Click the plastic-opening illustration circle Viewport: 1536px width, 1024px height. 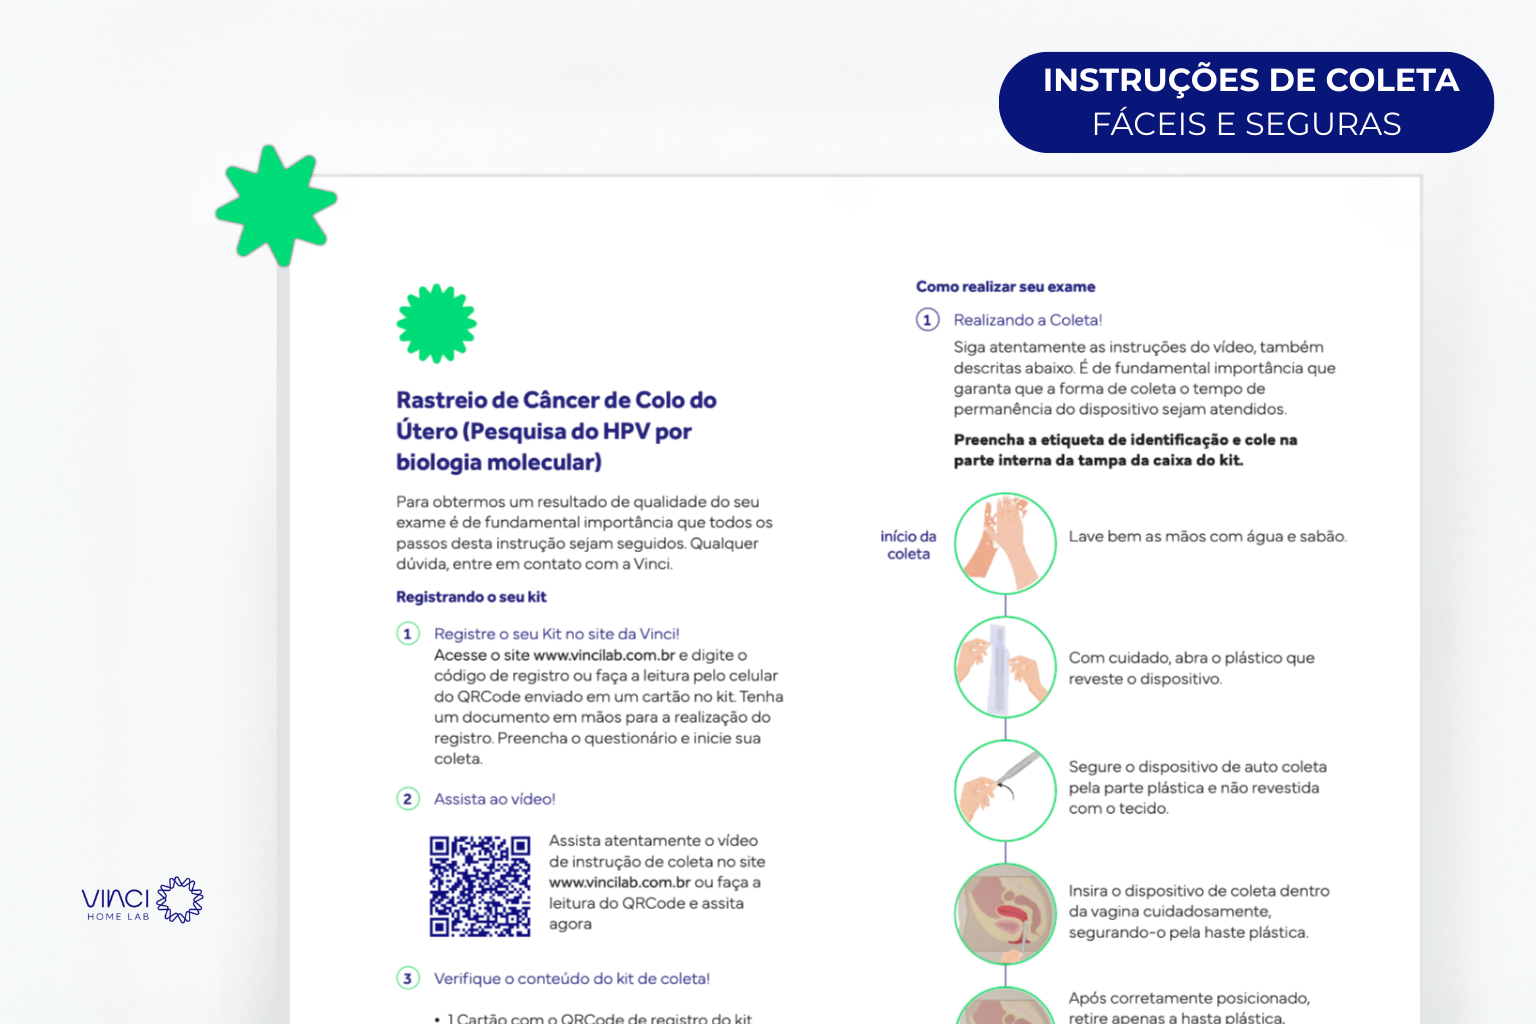pos(1005,667)
